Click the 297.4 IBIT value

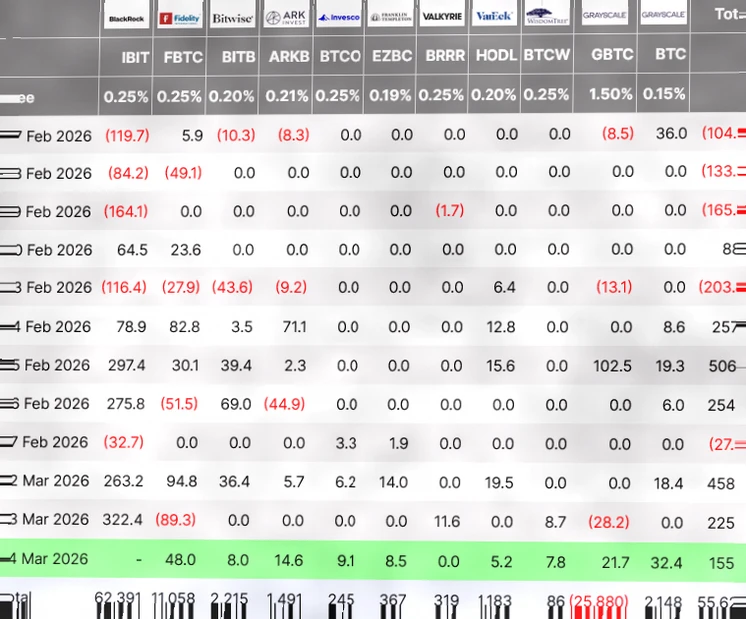pyautogui.click(x=127, y=365)
